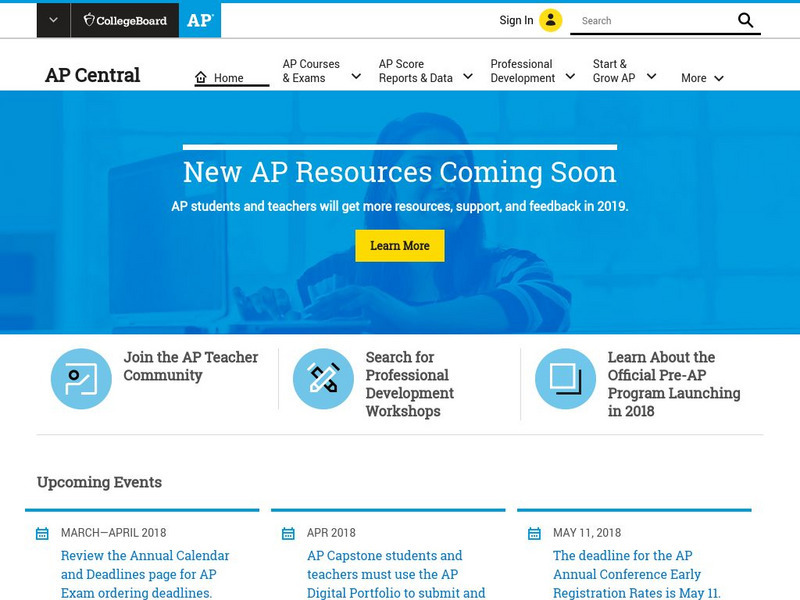The width and height of the screenshot is (800, 600).
Task: Expand the Start & Grow AP chevron
Action: coord(652,77)
